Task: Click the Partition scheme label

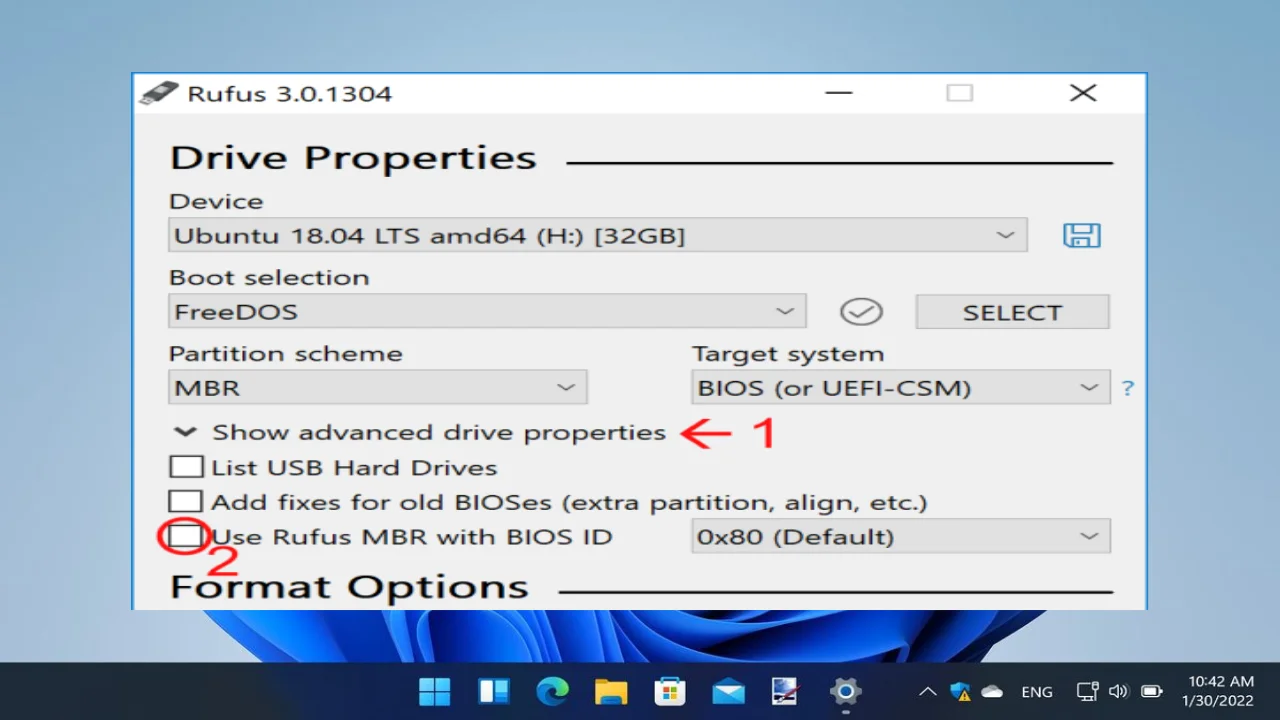Action: 286,354
